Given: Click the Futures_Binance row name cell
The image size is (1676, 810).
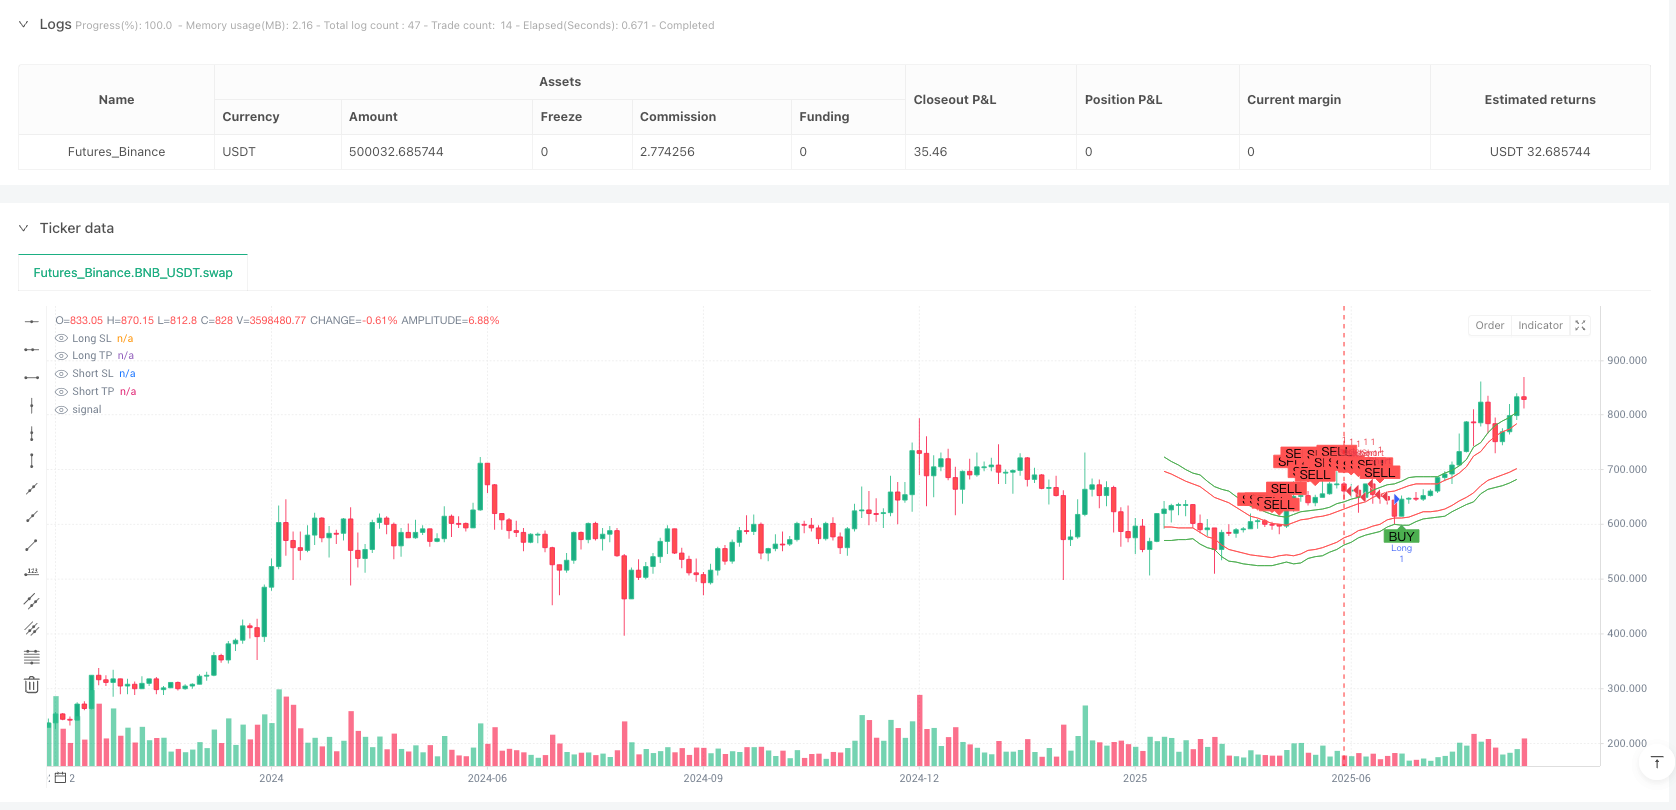Looking at the screenshot, I should pyautogui.click(x=116, y=152).
